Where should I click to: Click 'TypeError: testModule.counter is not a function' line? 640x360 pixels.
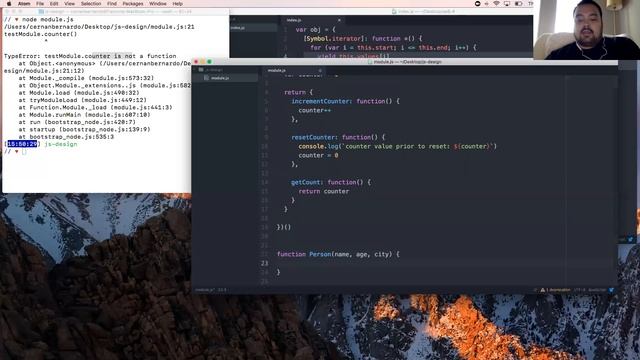90,56
